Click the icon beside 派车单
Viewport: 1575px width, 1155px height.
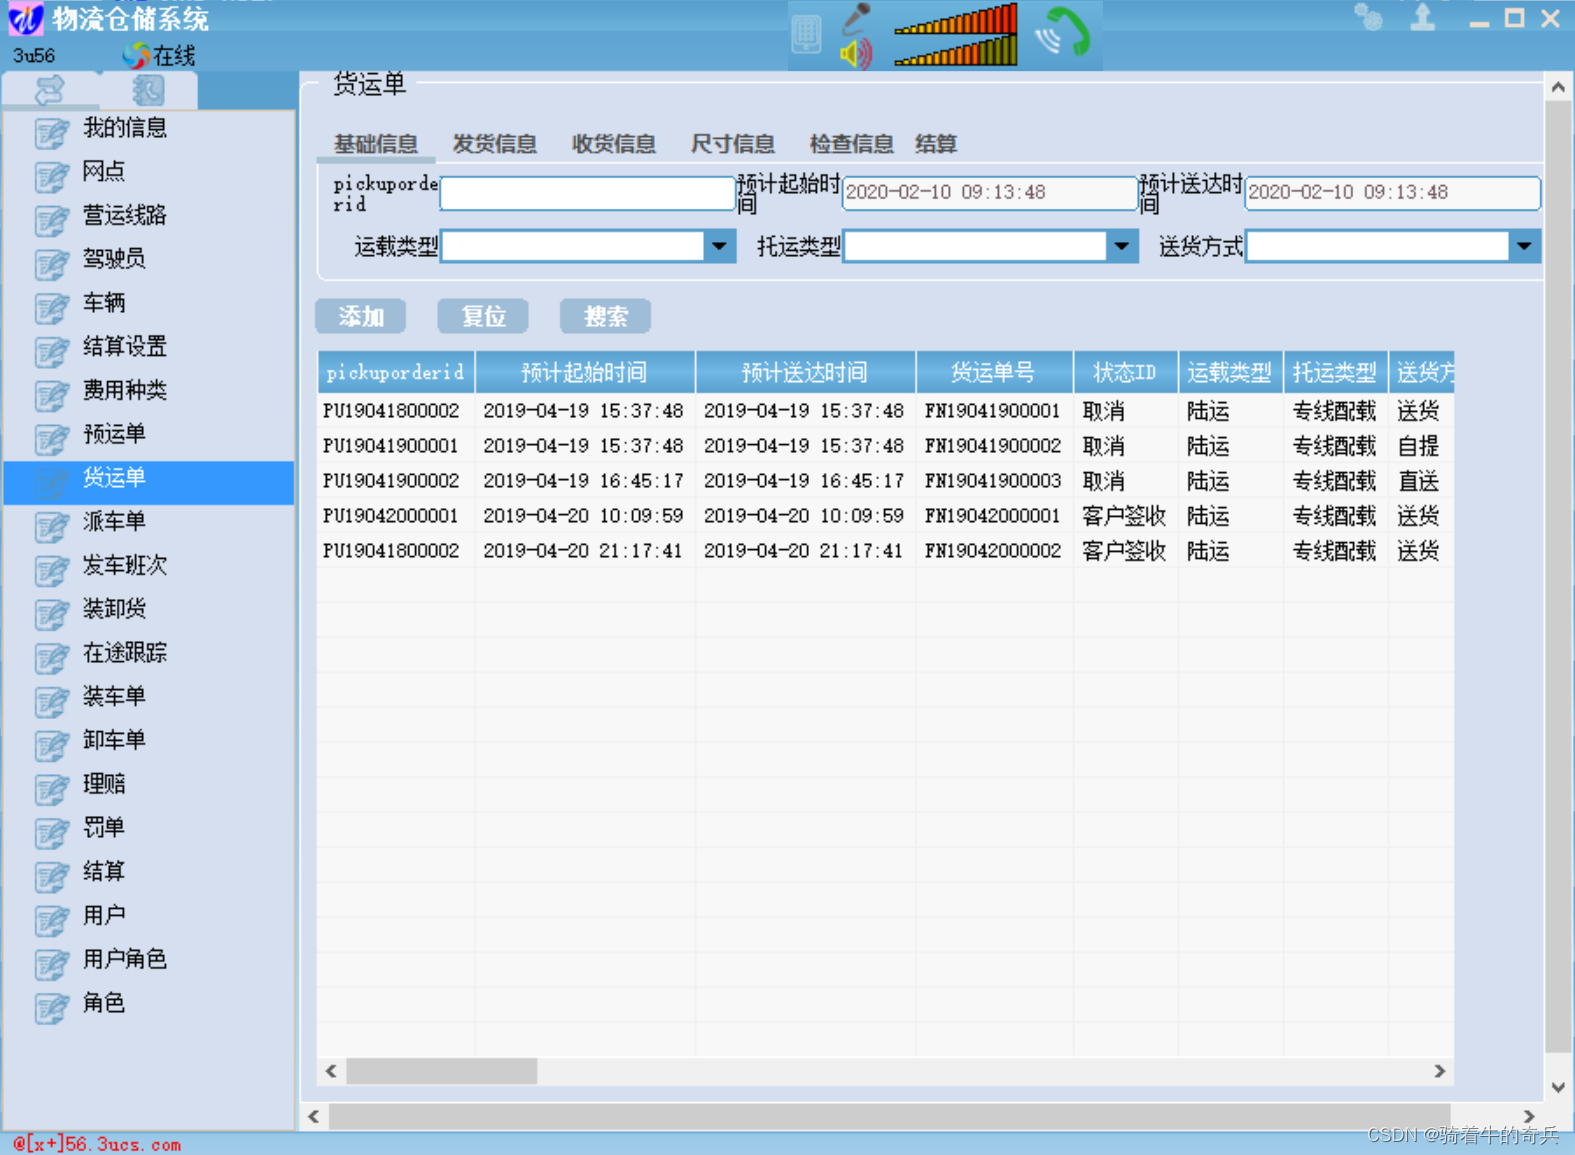pyautogui.click(x=52, y=525)
